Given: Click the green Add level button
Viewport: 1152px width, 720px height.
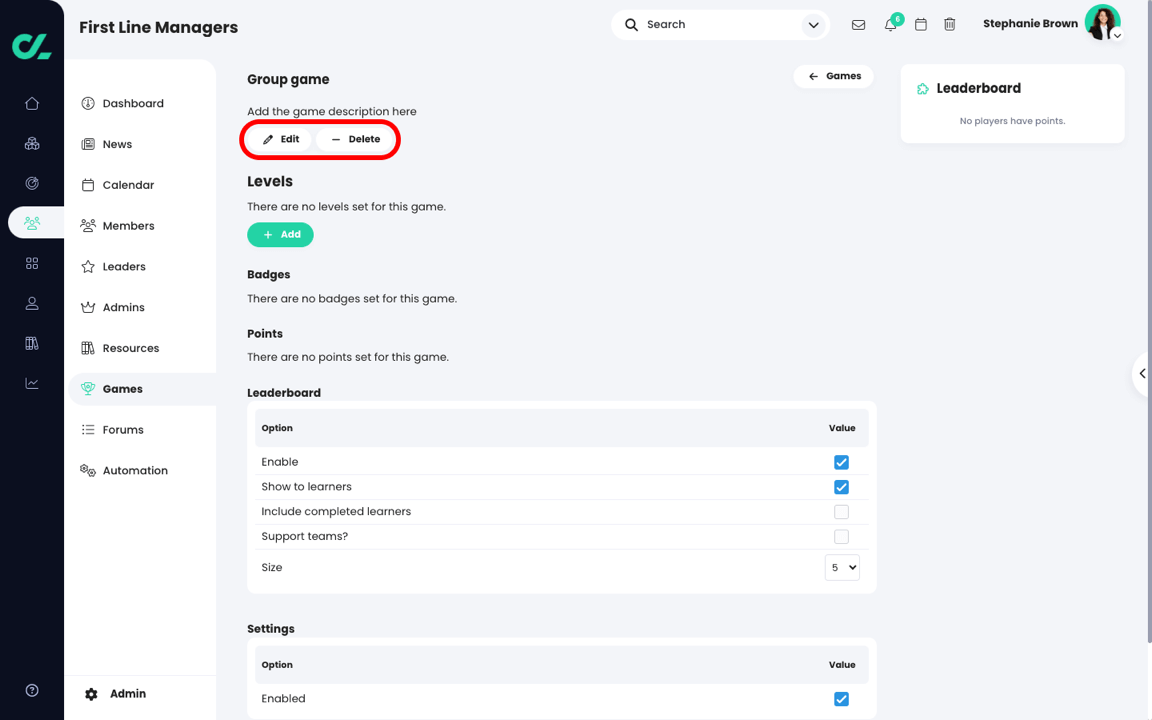Looking at the screenshot, I should point(280,234).
